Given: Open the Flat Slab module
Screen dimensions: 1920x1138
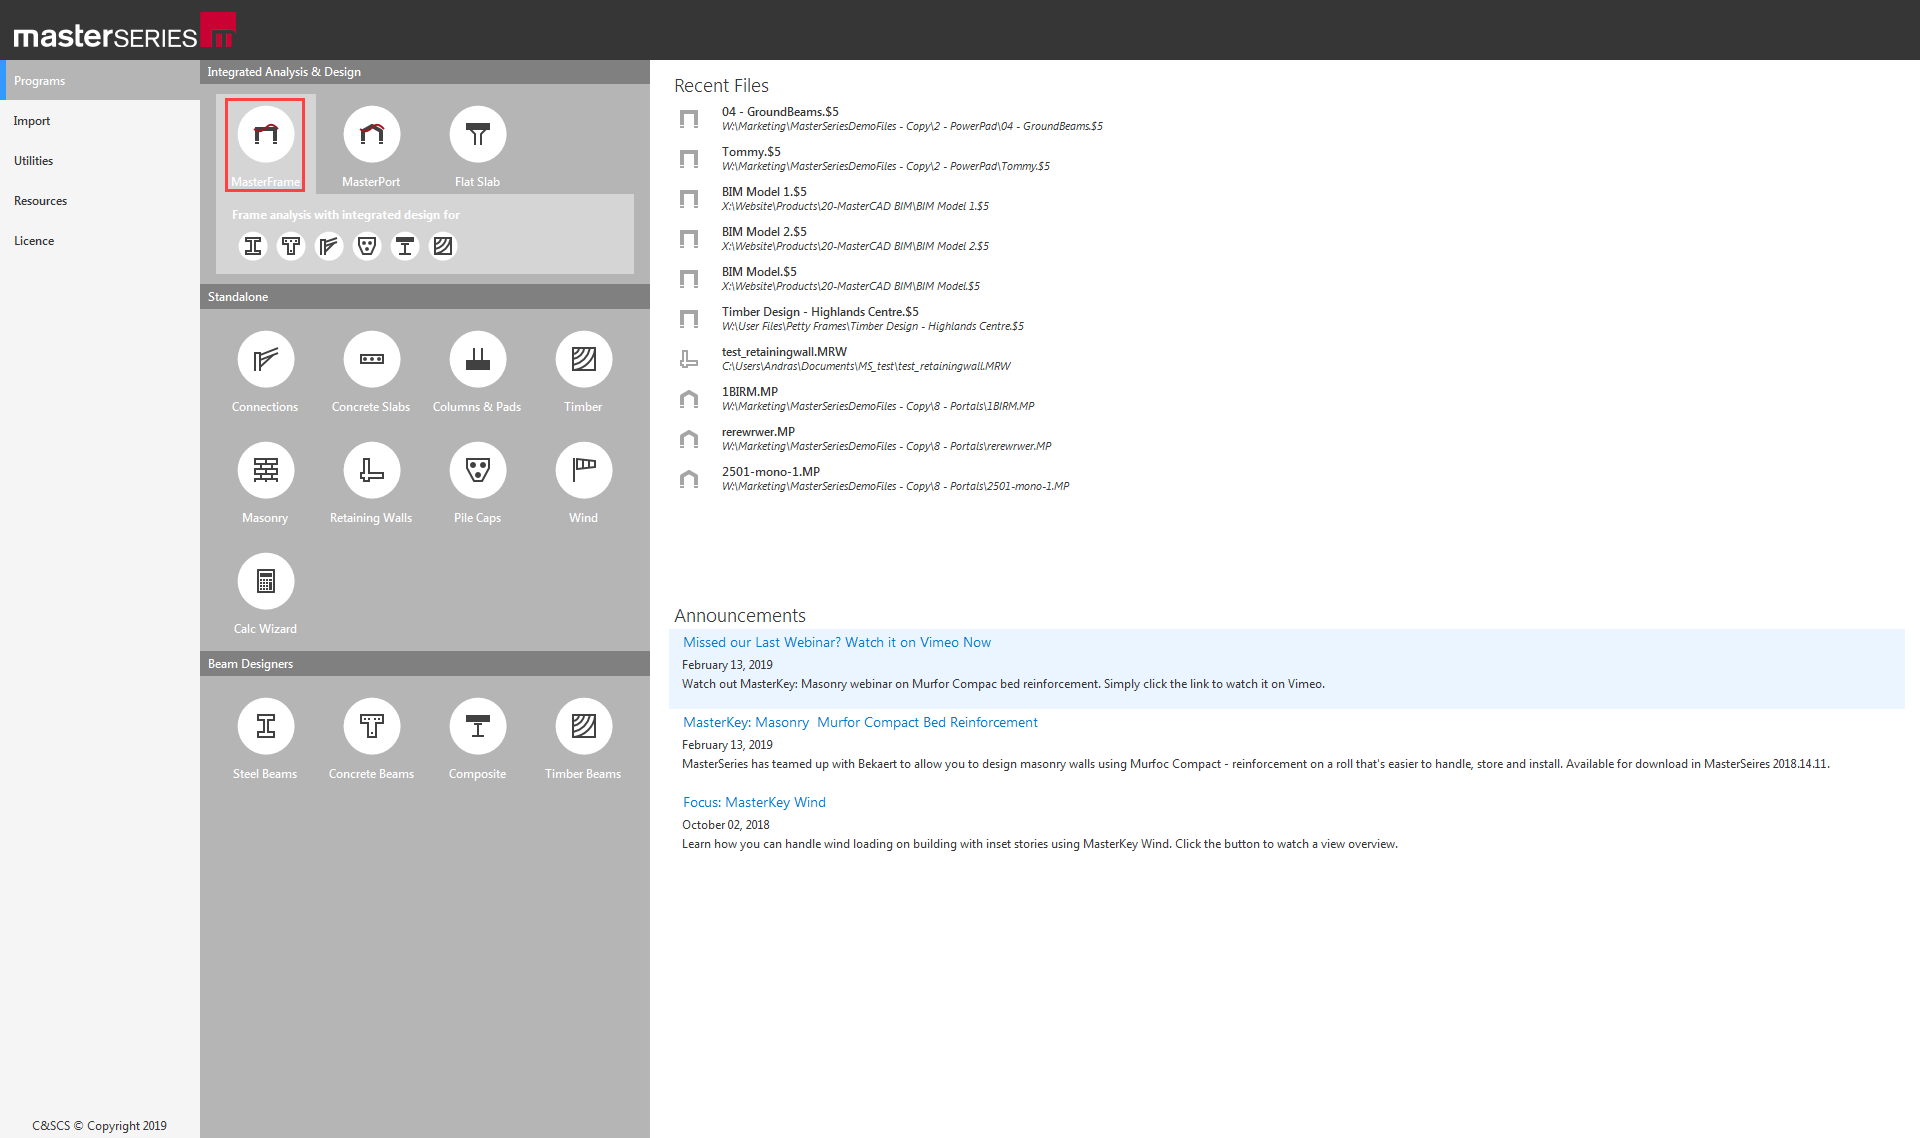Looking at the screenshot, I should tap(477, 135).
